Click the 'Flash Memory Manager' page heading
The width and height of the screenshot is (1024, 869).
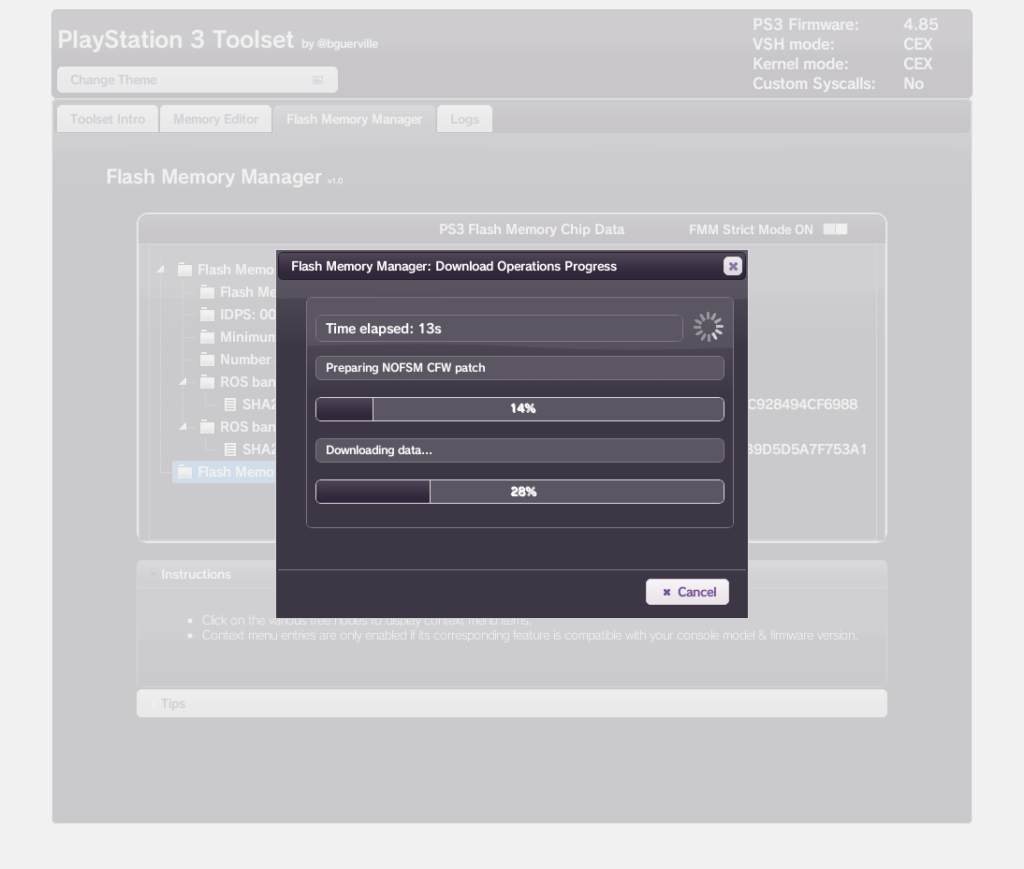pyautogui.click(x=214, y=177)
